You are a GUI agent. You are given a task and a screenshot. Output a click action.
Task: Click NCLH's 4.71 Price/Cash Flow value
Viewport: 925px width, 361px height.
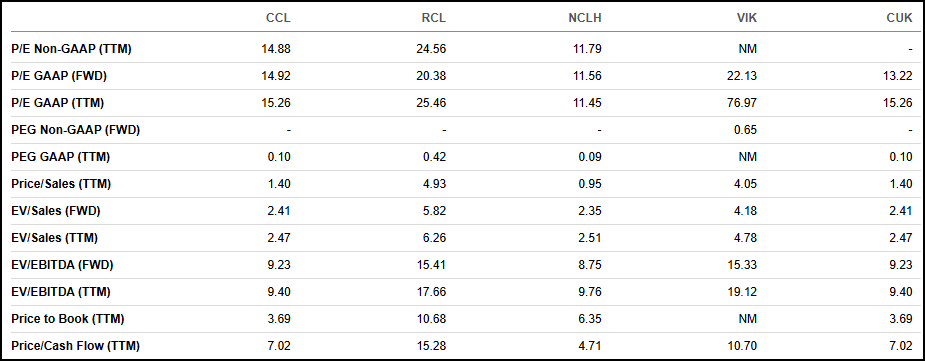592,346
